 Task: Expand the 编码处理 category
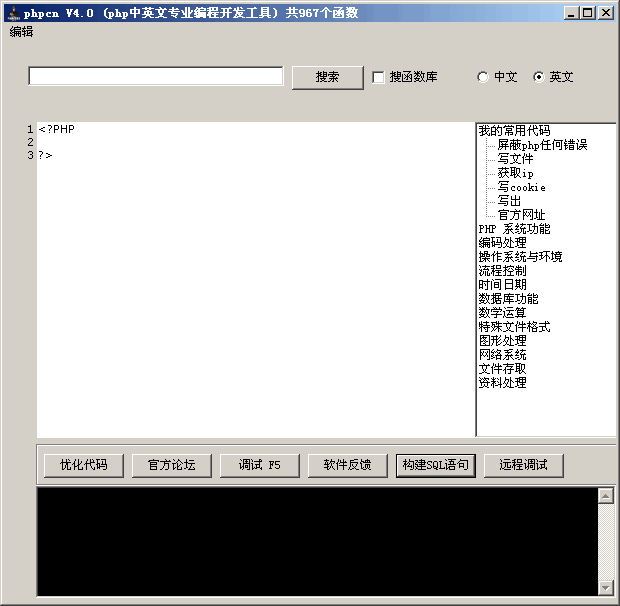[x=502, y=243]
